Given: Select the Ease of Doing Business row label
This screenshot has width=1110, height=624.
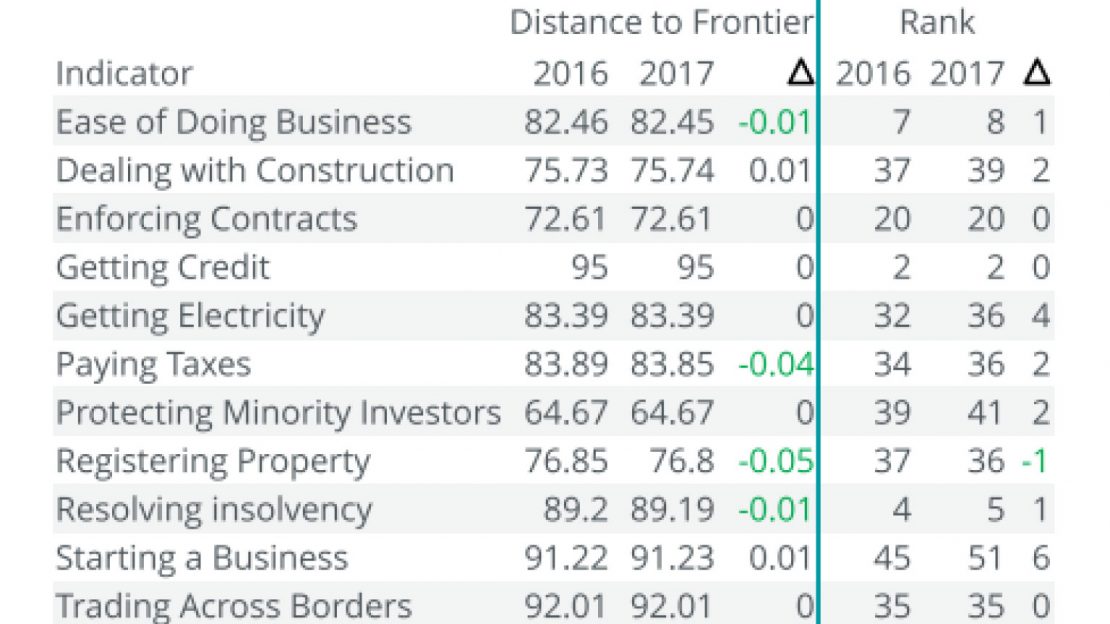Looking at the screenshot, I should [233, 122].
